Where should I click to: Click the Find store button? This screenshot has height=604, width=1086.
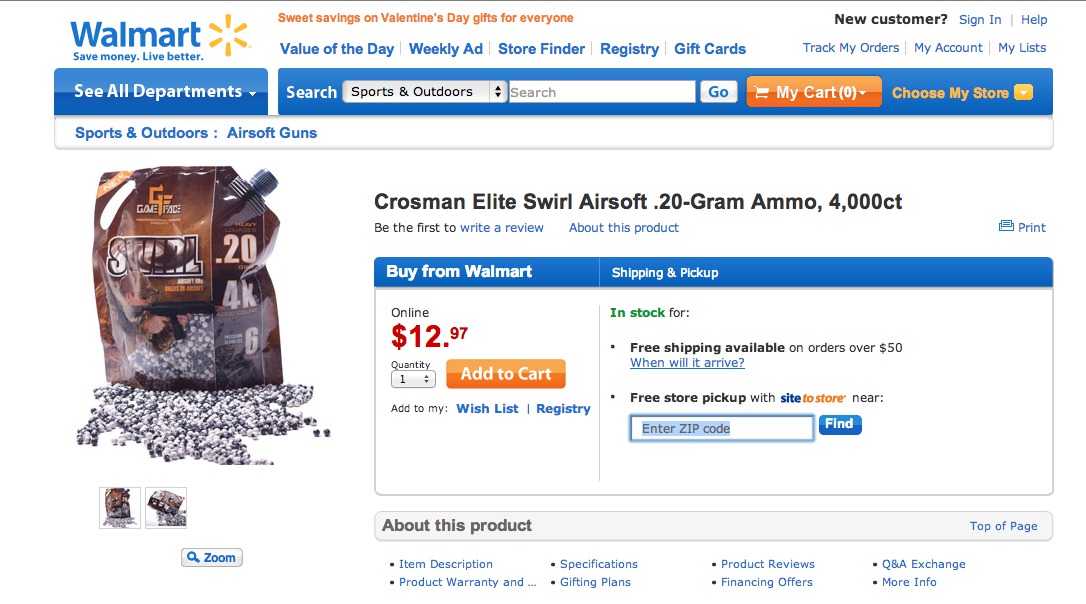(x=840, y=425)
